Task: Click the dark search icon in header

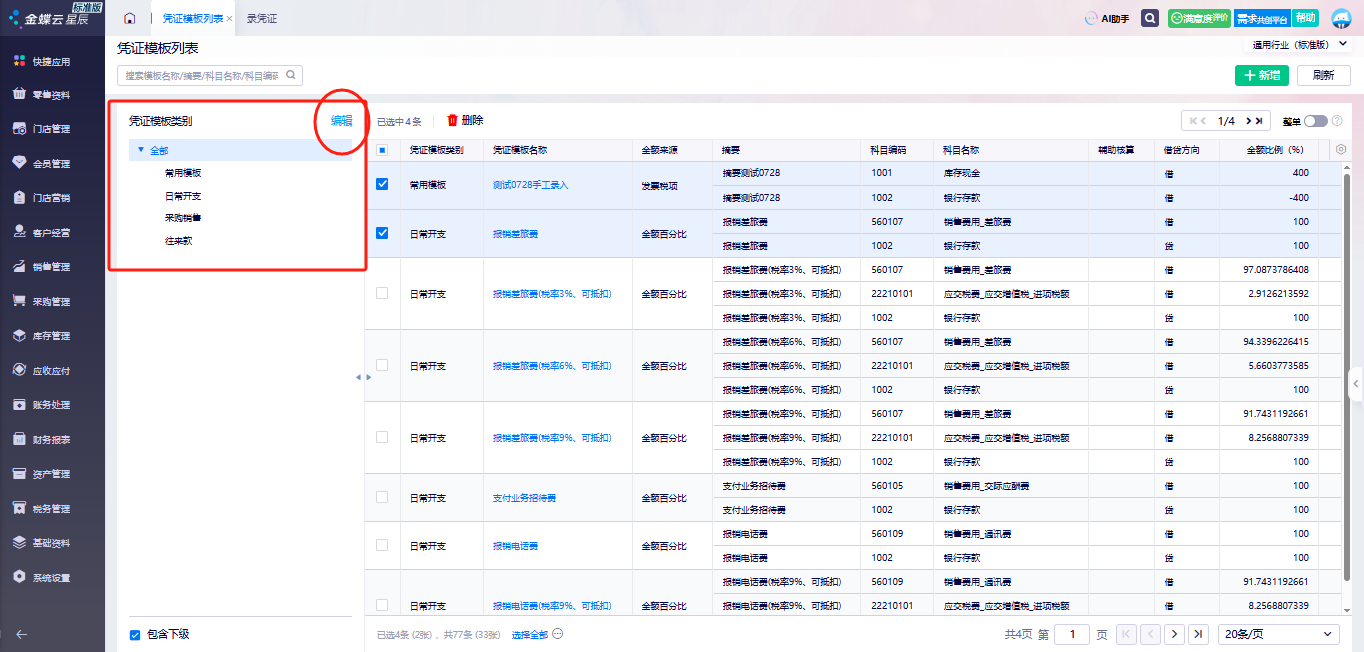Action: 1150,19
